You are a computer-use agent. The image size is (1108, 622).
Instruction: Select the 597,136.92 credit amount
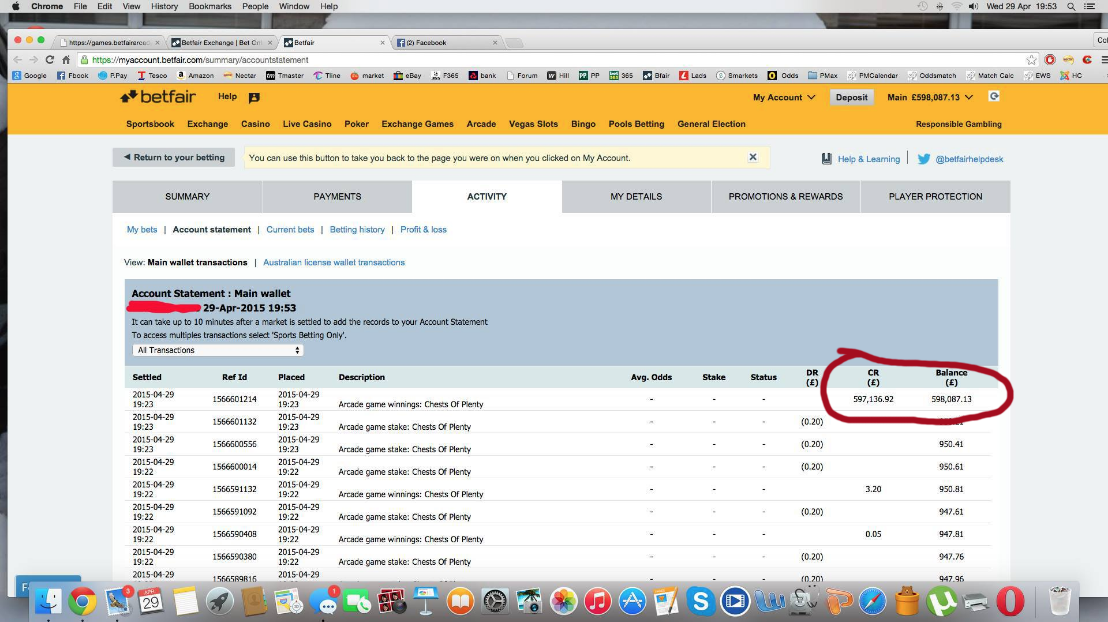click(x=873, y=399)
